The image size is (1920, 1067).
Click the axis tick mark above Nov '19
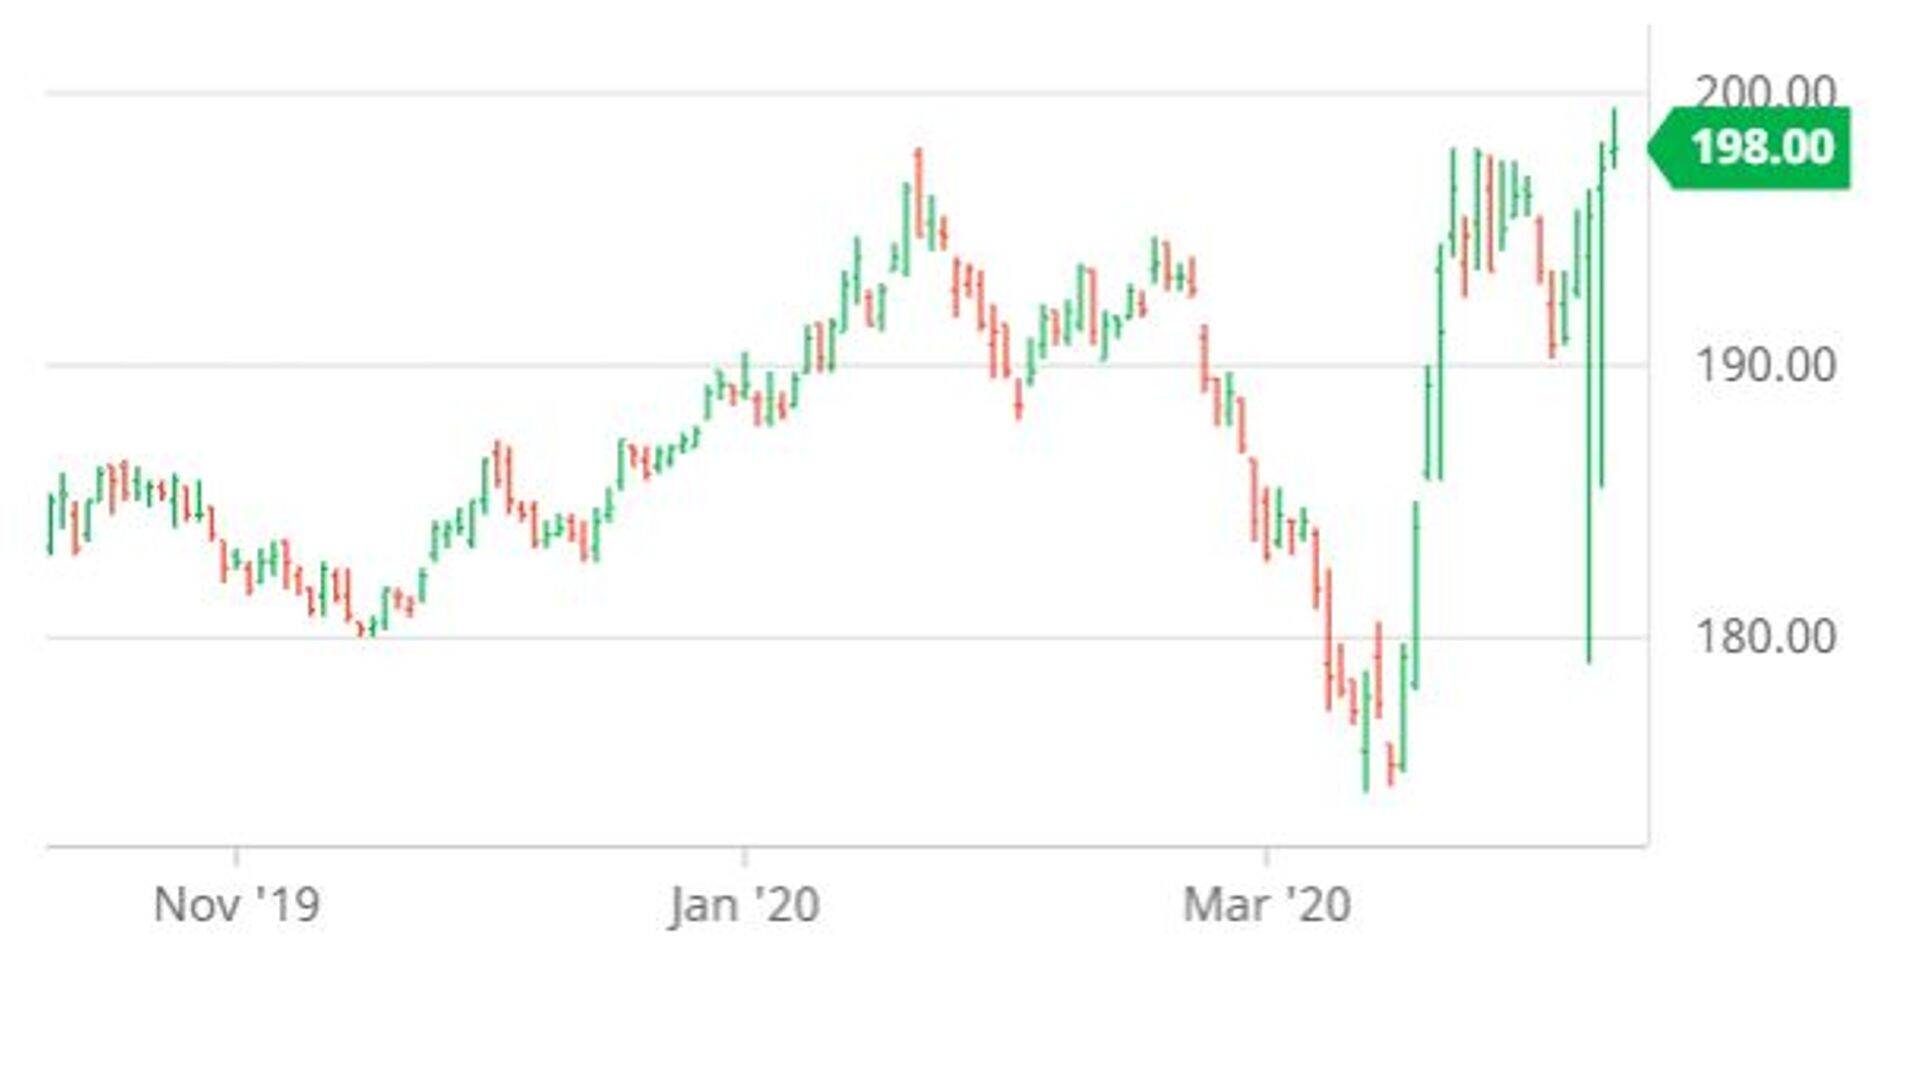tap(236, 856)
